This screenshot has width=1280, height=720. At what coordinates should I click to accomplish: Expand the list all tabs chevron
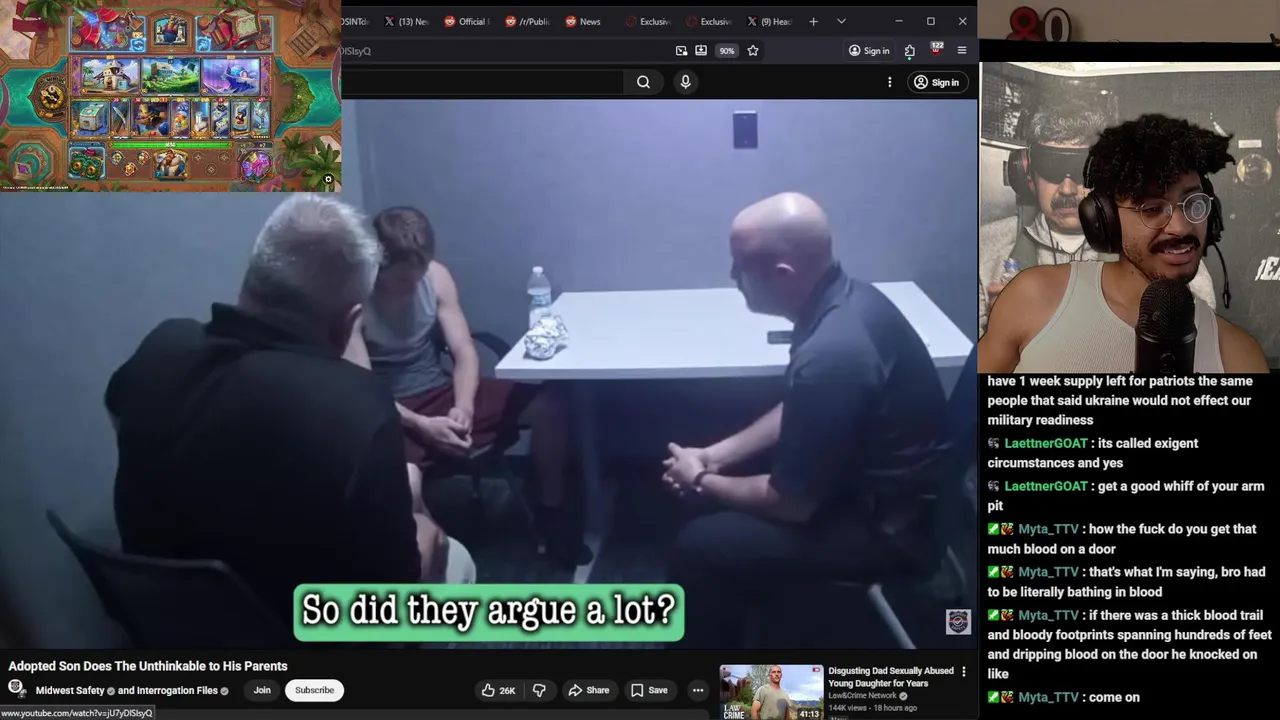(x=841, y=21)
